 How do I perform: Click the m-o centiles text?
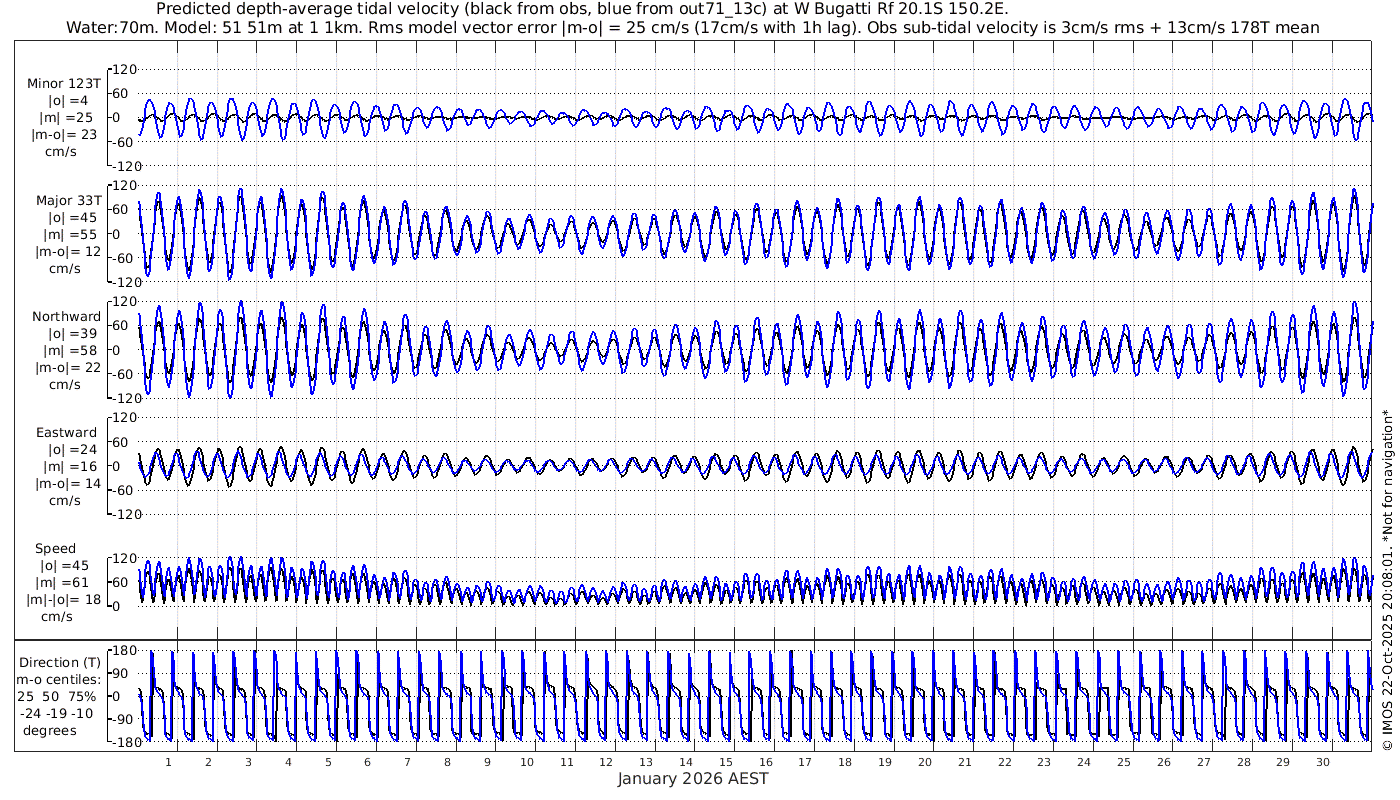click(57, 680)
